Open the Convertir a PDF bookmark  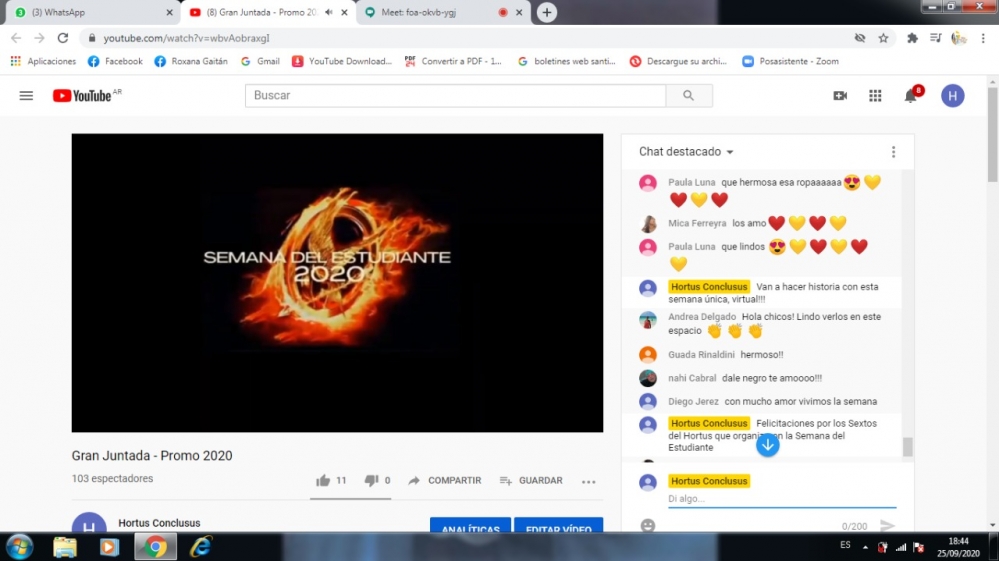point(454,61)
